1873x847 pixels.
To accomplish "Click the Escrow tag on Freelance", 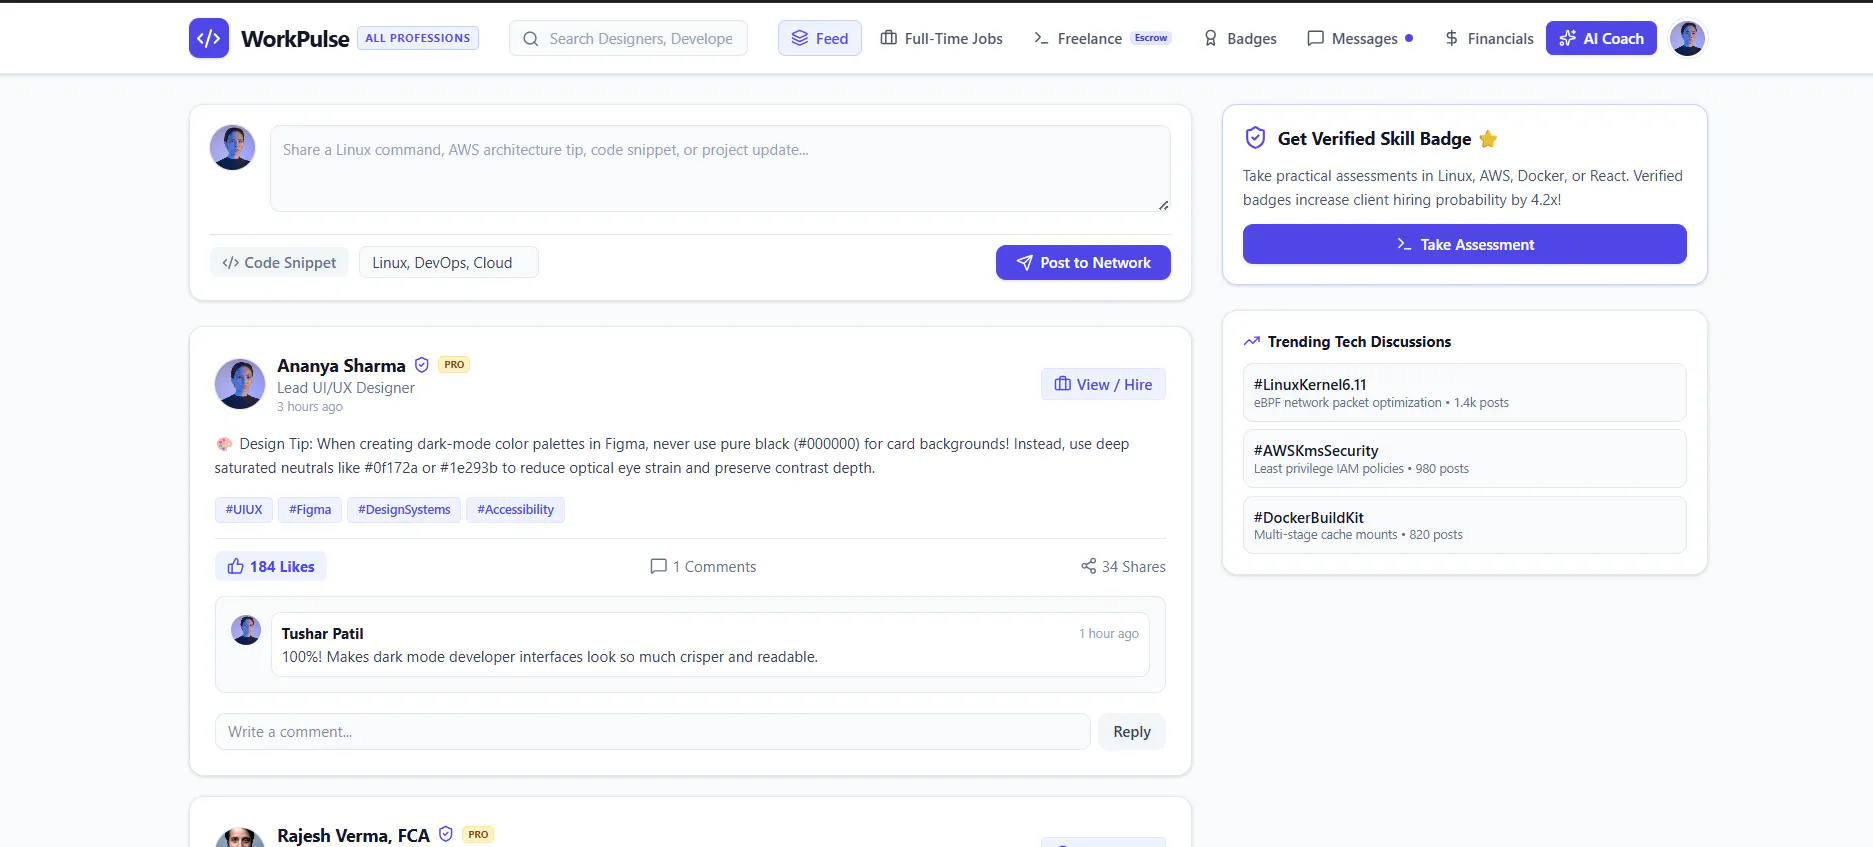I will tap(1151, 38).
